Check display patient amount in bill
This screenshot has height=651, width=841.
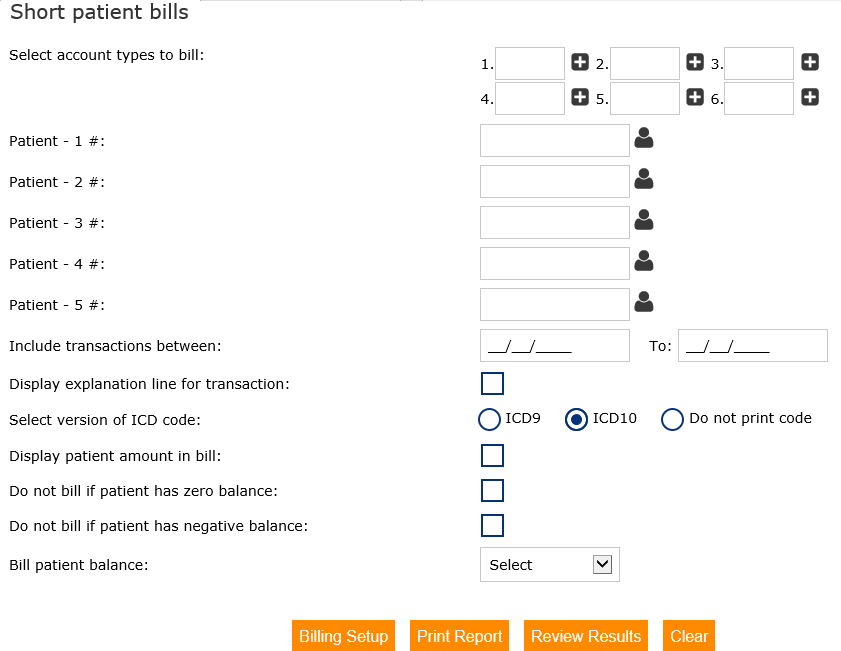click(492, 456)
